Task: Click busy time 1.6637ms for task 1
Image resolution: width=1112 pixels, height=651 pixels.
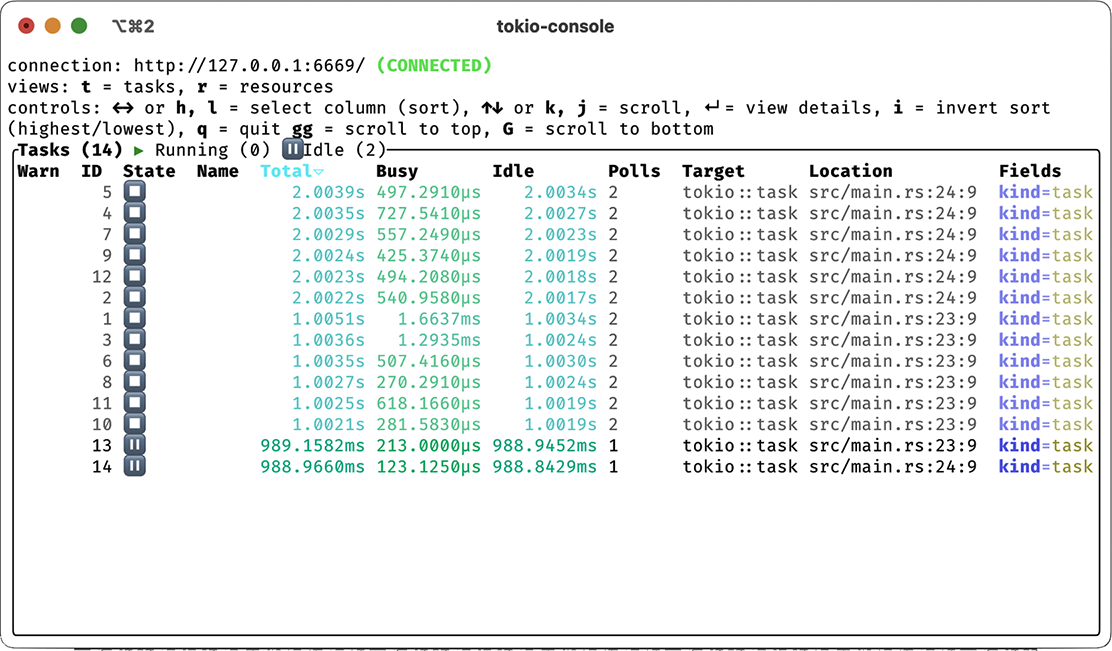Action: 439,319
